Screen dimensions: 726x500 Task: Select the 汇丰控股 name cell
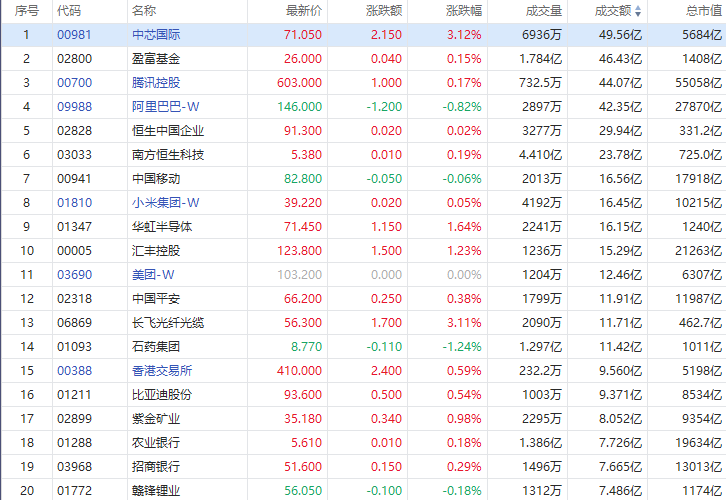pos(156,251)
